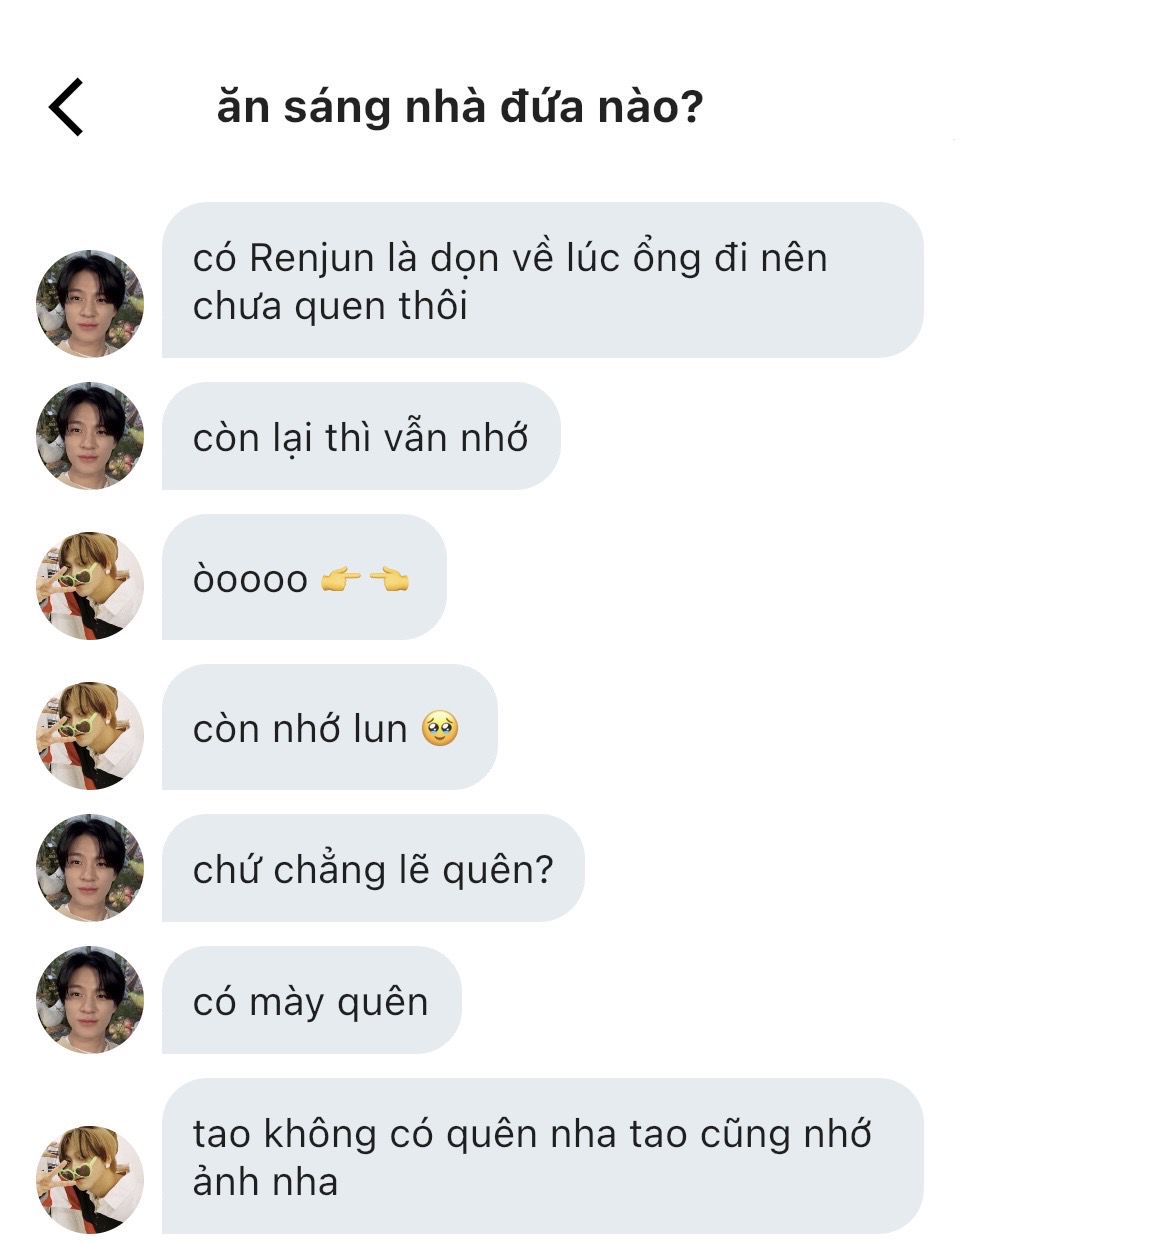Tap avatar next to "còn lại thì vẫn nhớ"
1169x1243 pixels.
pos(90,436)
